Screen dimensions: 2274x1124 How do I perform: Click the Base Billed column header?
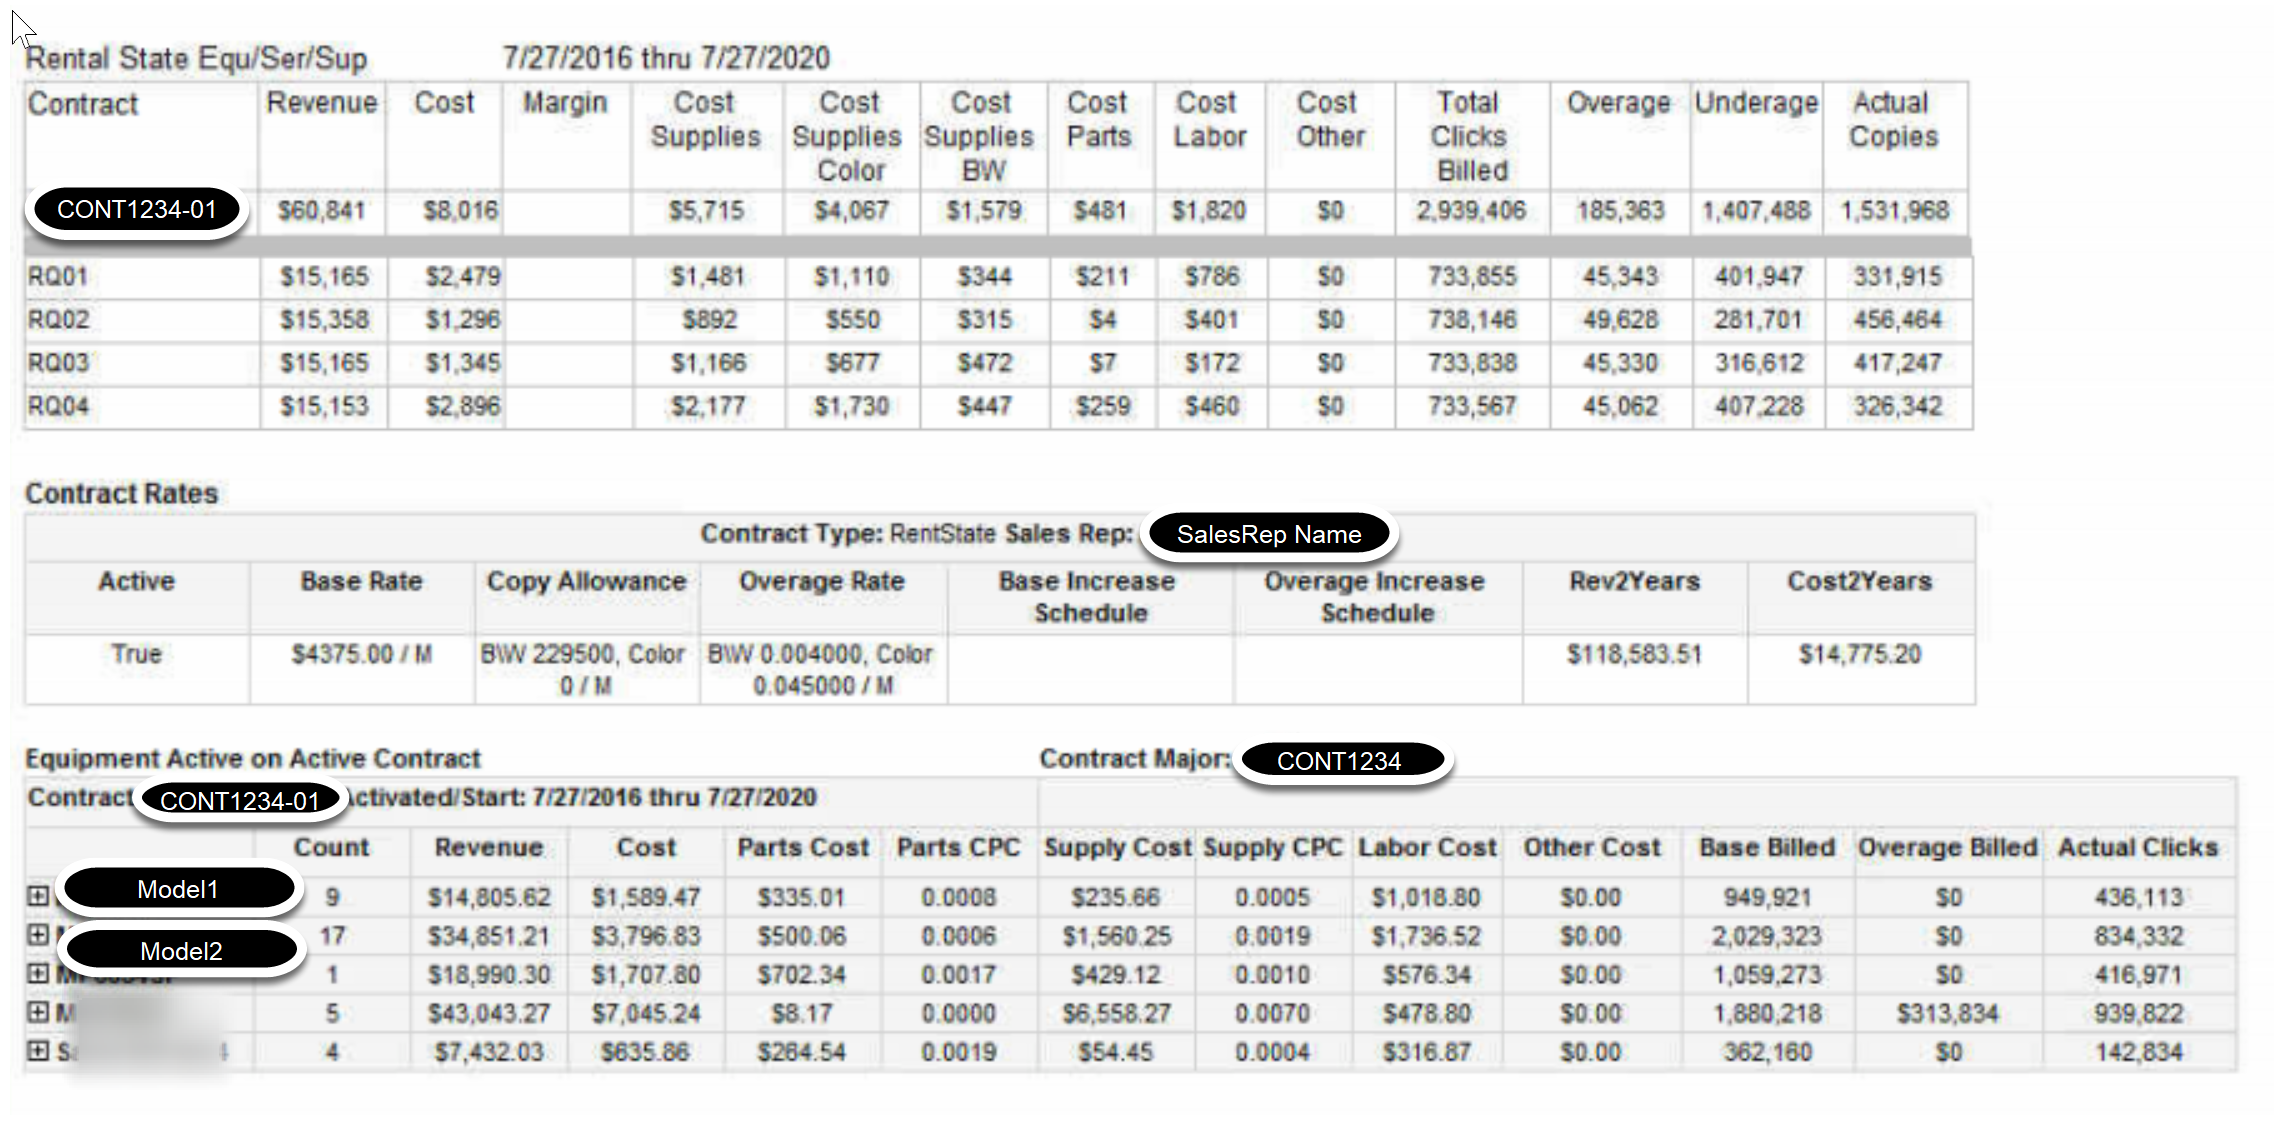pyautogui.click(x=1767, y=847)
